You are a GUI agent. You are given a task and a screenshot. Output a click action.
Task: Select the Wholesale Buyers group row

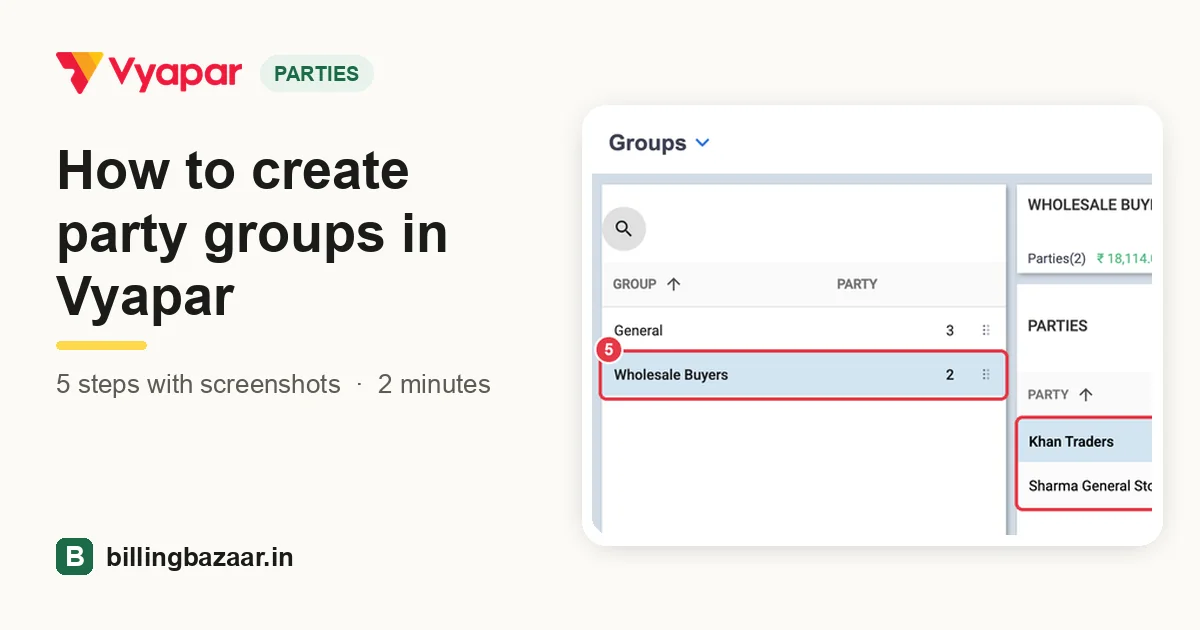pyautogui.click(x=803, y=375)
